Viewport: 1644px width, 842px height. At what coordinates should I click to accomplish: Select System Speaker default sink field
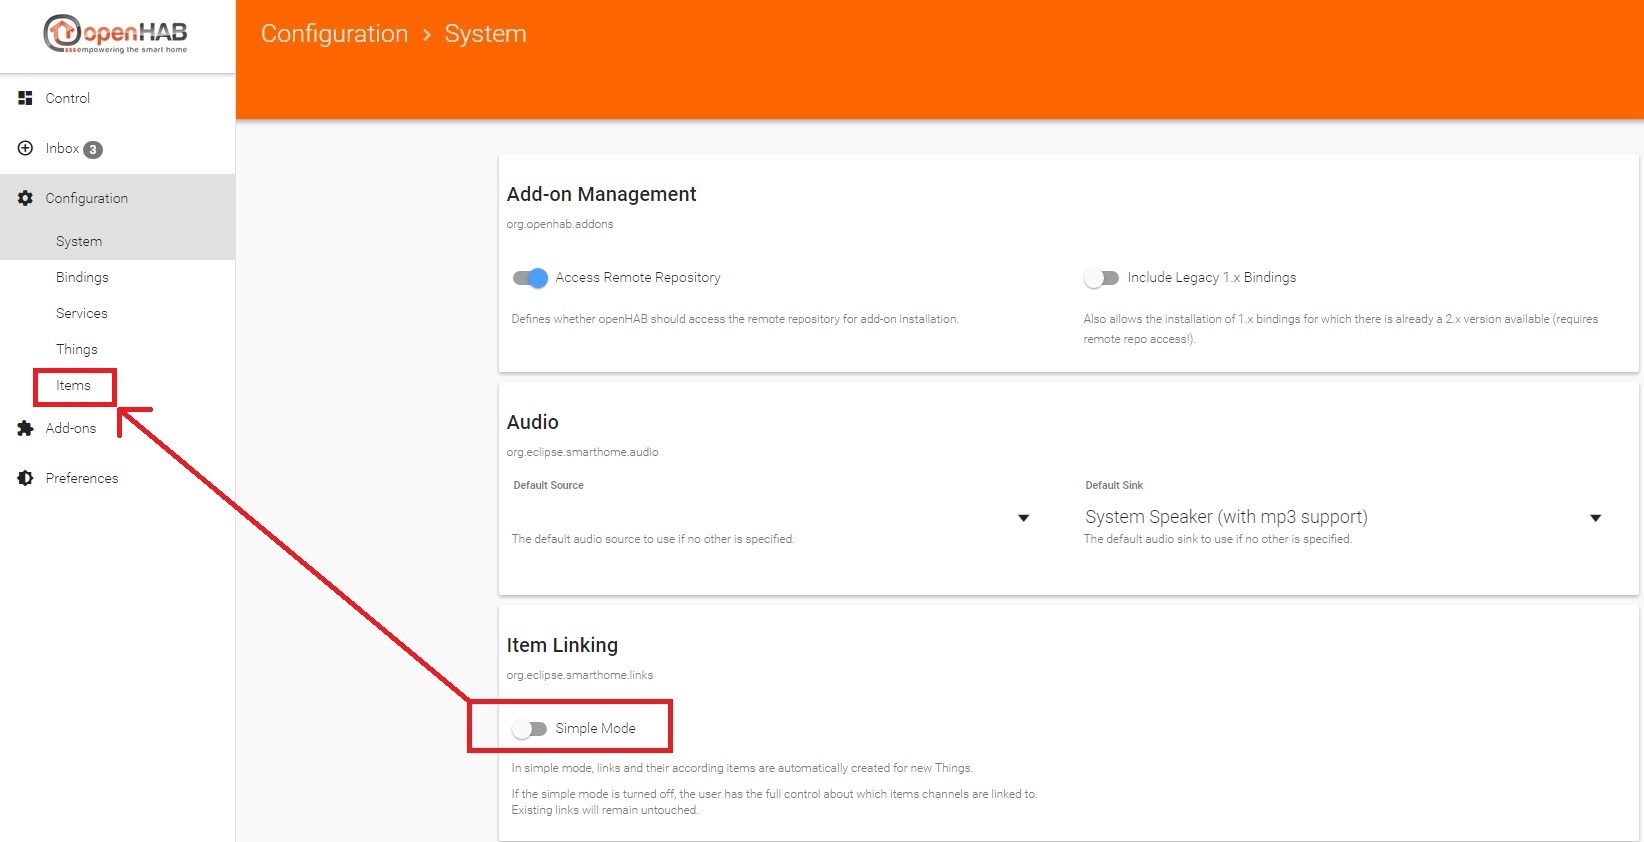(1226, 517)
